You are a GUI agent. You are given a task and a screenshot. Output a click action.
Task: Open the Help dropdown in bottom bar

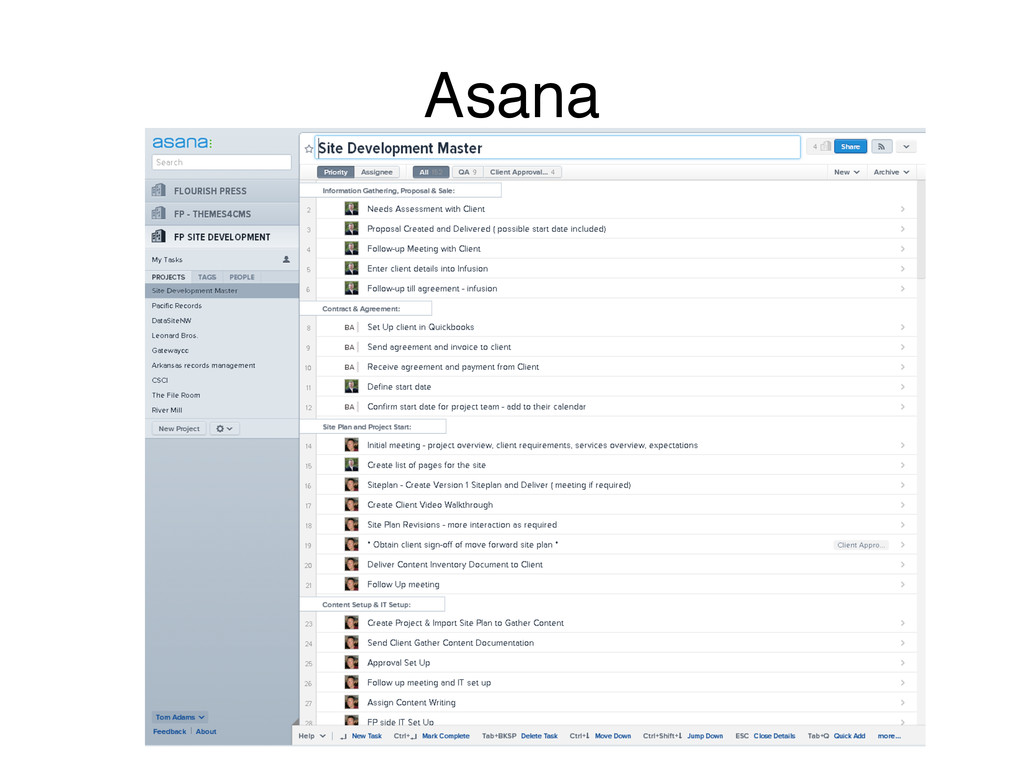[312, 736]
